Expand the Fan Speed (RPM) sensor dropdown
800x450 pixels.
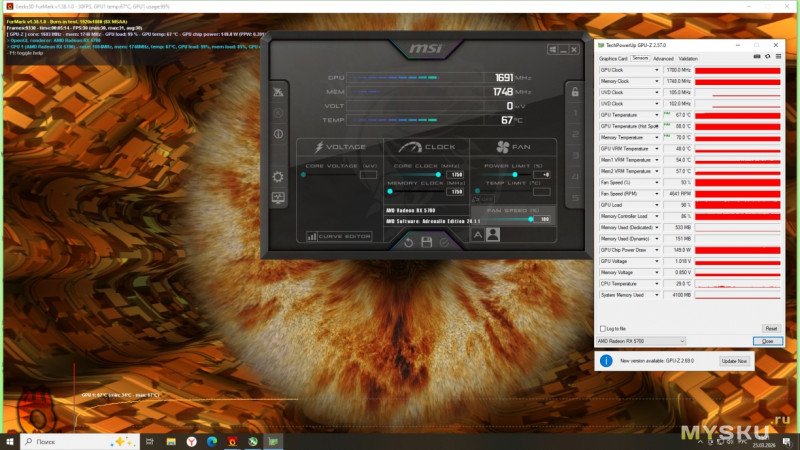click(654, 193)
